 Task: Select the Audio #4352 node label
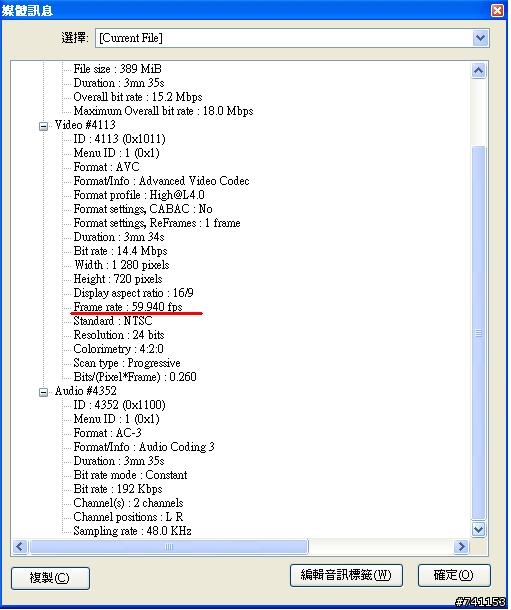86,391
